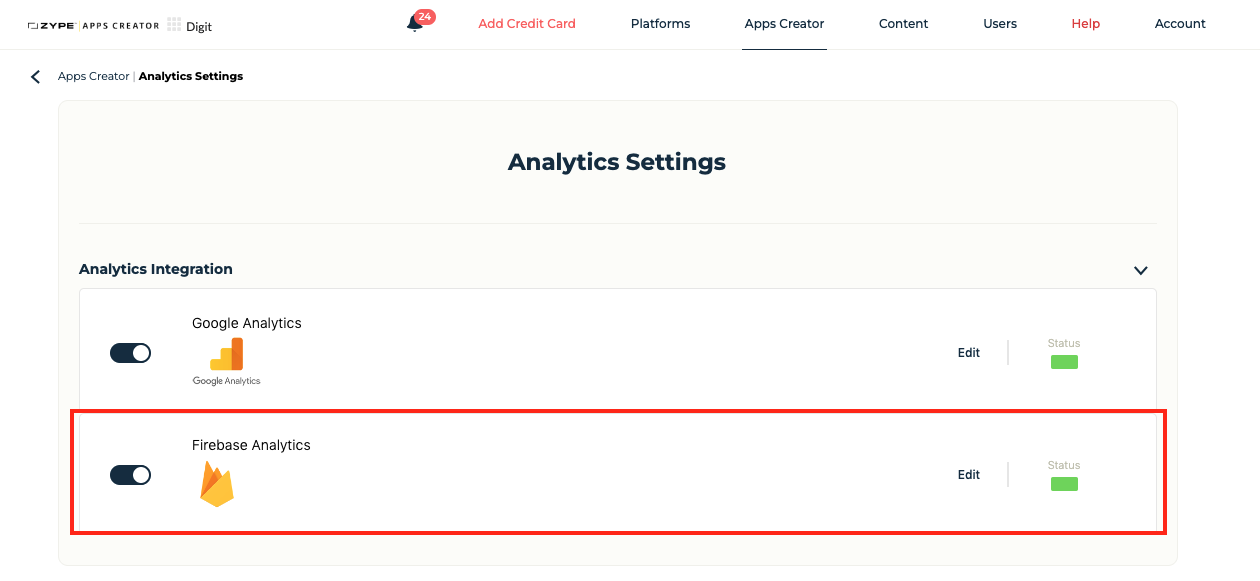Open the Users menu

click(1000, 24)
